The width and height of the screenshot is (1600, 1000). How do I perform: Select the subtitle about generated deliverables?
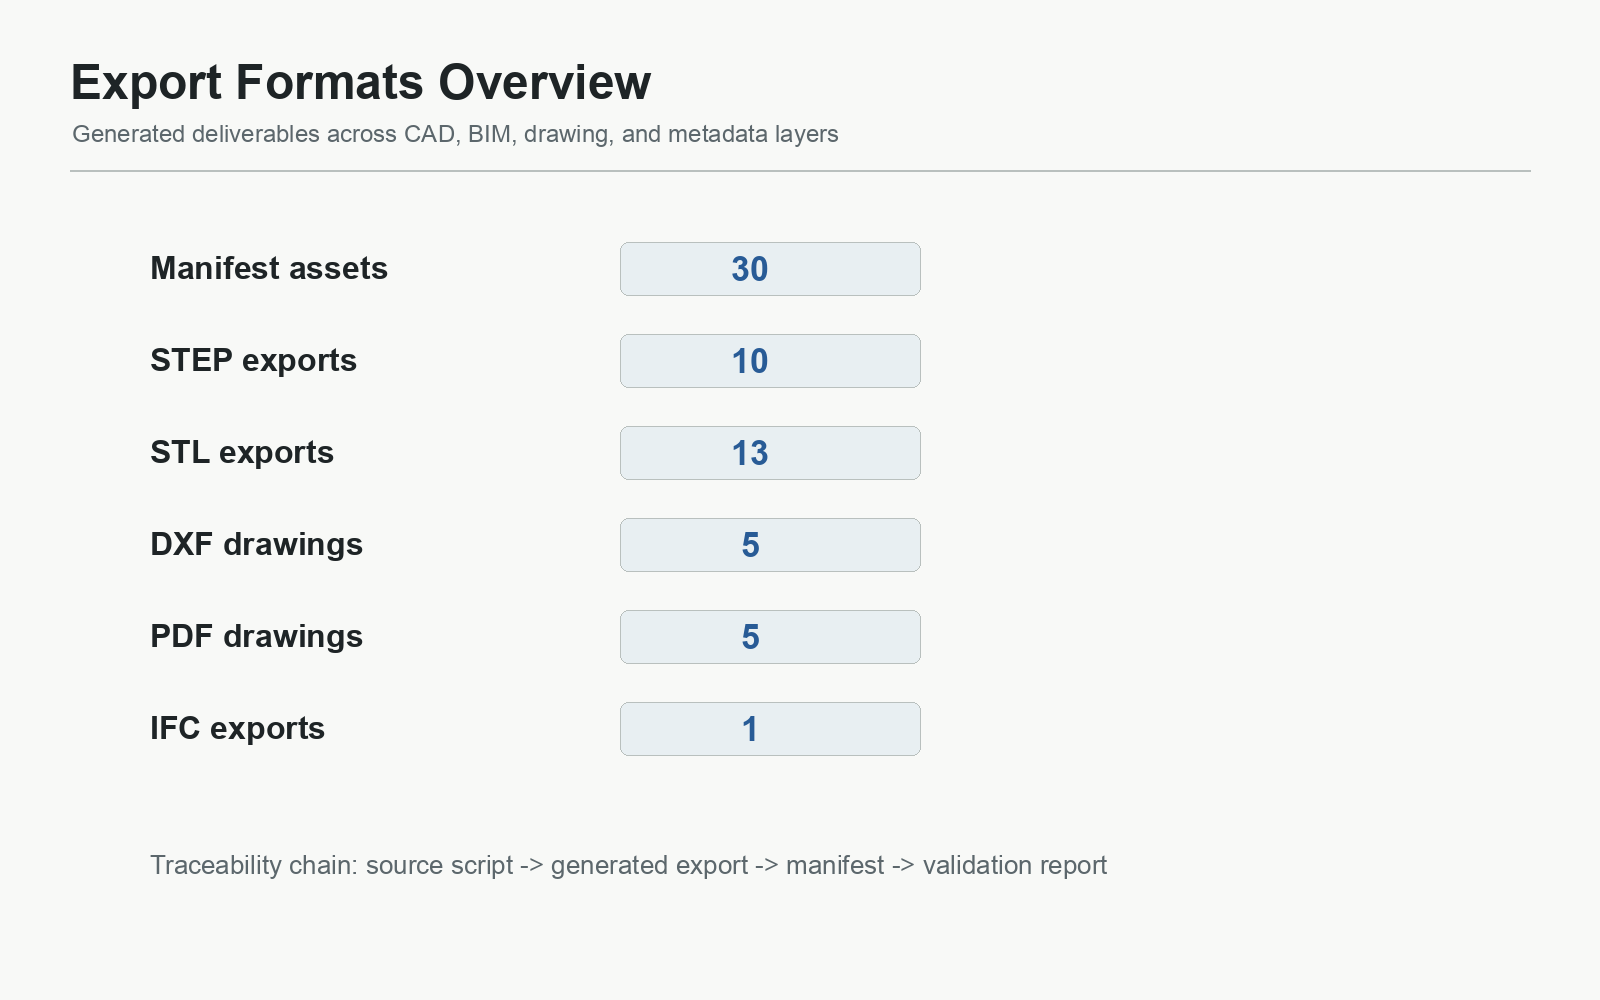455,134
